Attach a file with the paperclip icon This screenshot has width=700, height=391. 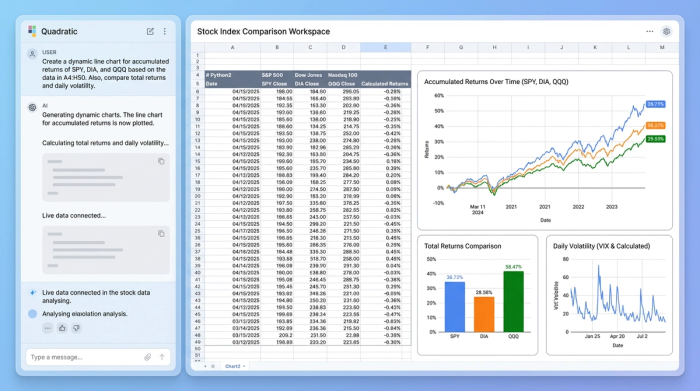148,357
